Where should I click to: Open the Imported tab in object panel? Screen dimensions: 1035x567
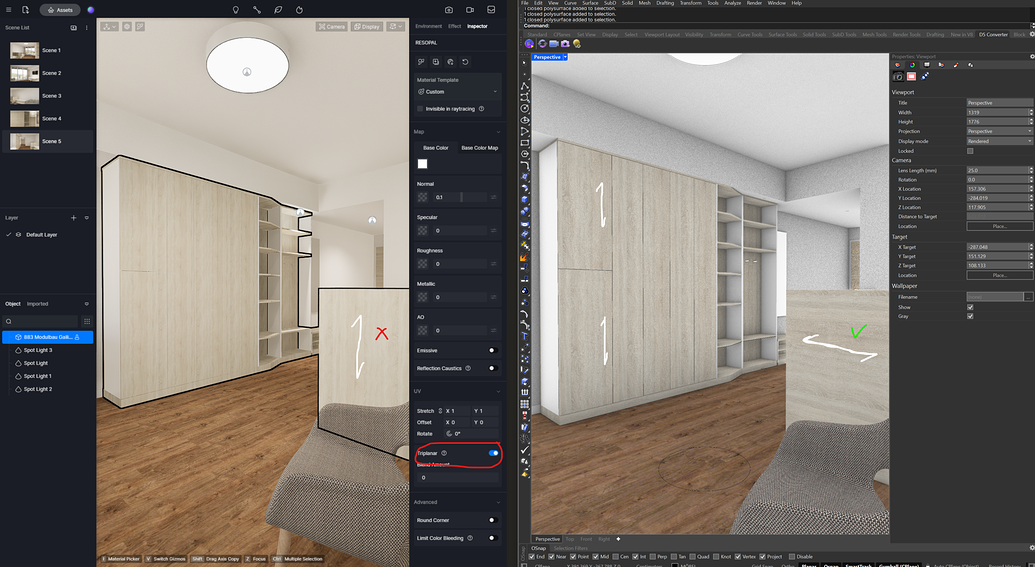pyautogui.click(x=38, y=304)
